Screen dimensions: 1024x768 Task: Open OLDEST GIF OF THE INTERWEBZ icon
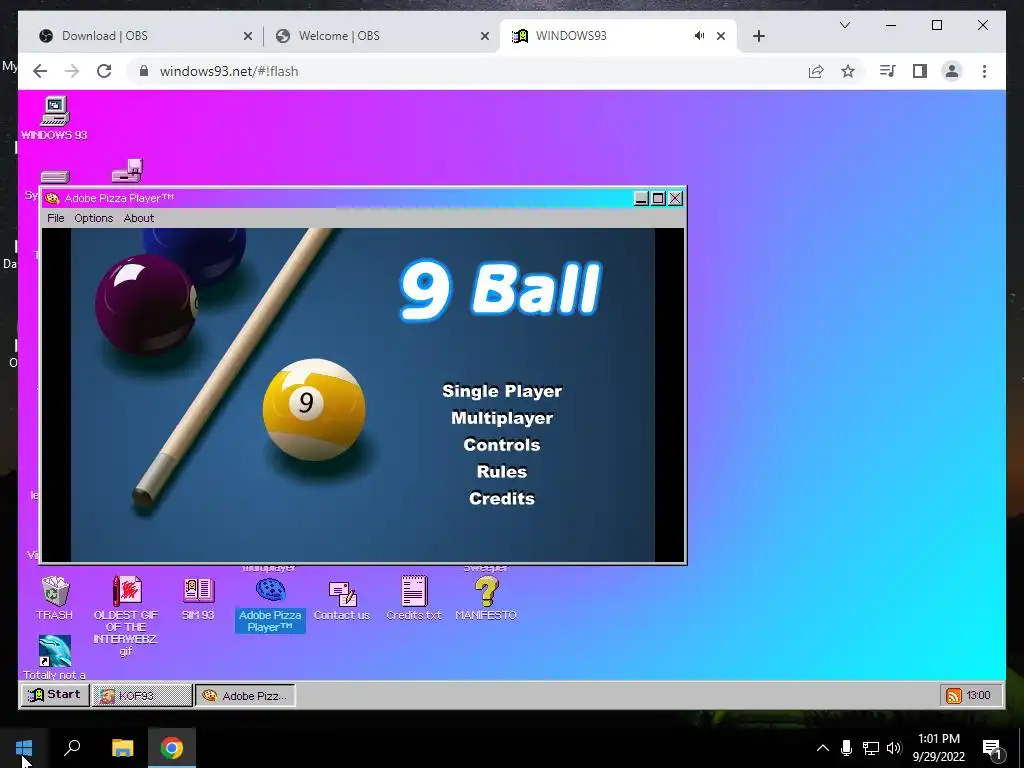(x=126, y=615)
